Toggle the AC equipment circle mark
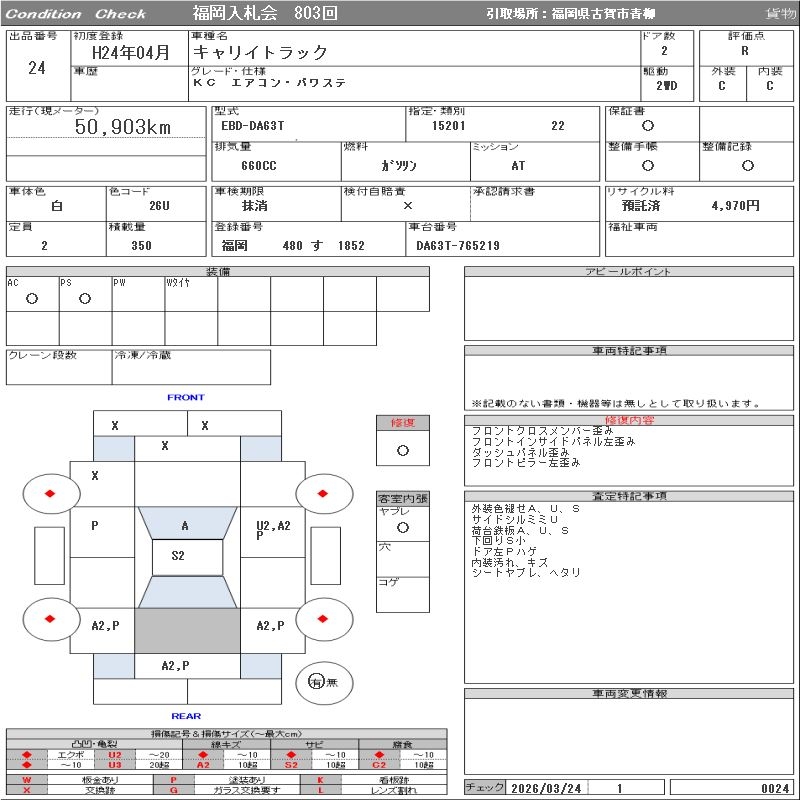 32,299
